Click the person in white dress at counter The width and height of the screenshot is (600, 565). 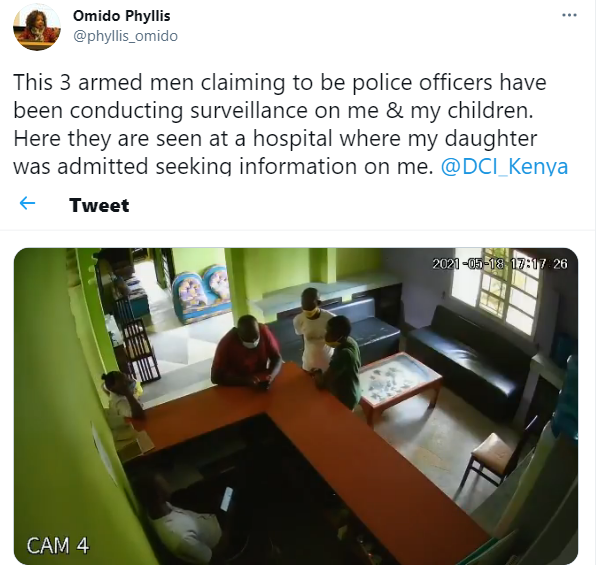tap(312, 329)
